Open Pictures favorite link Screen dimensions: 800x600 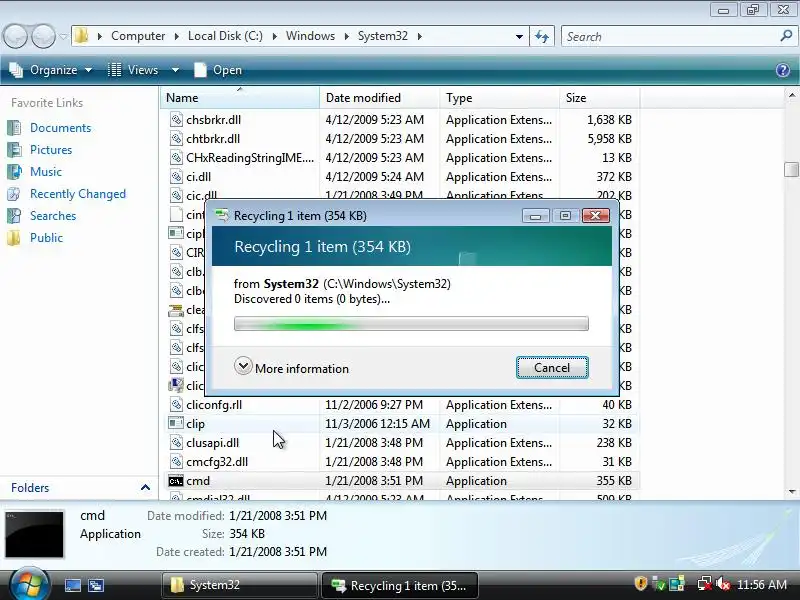(51, 149)
